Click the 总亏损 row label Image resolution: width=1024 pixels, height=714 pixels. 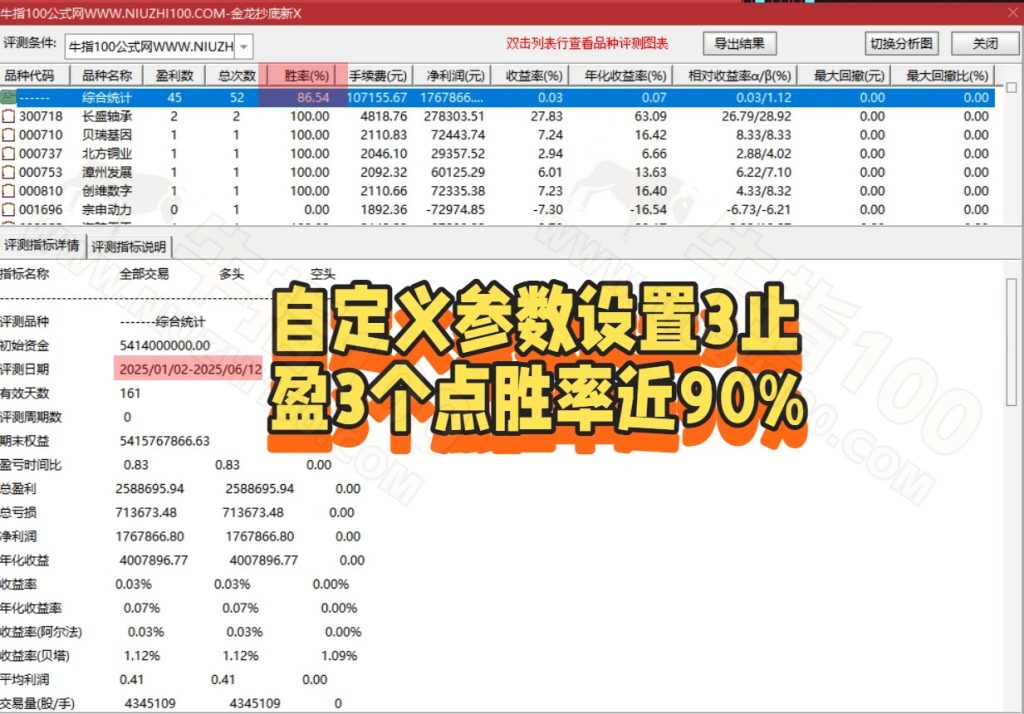point(18,512)
